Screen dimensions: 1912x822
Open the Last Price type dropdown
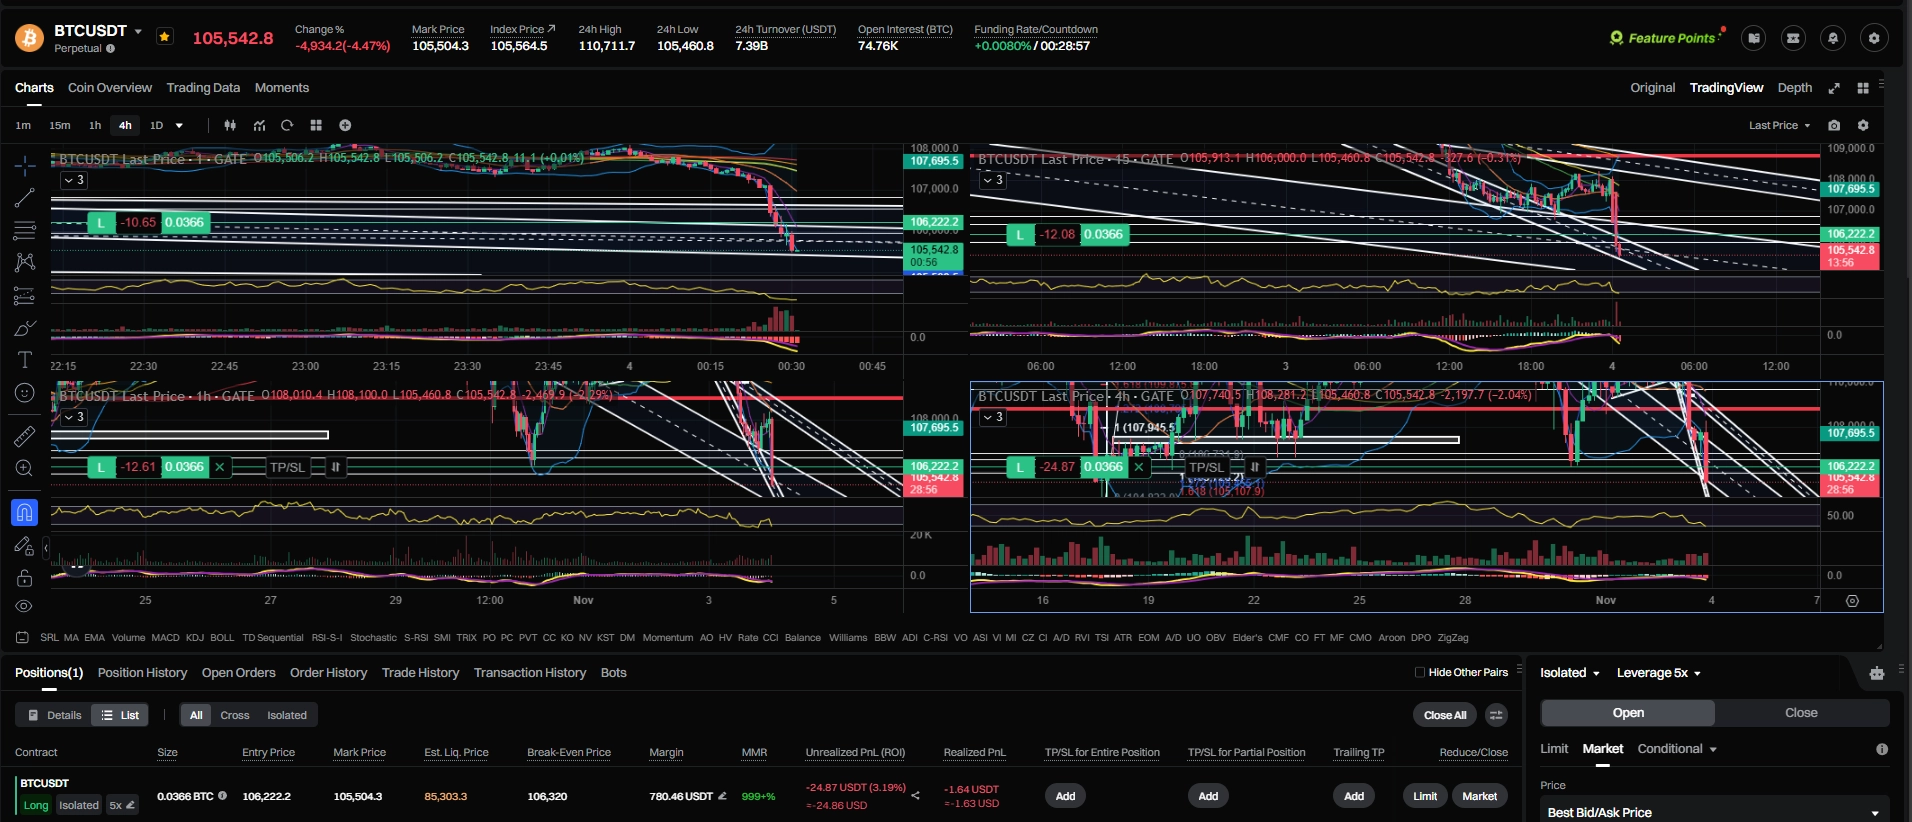[1780, 125]
